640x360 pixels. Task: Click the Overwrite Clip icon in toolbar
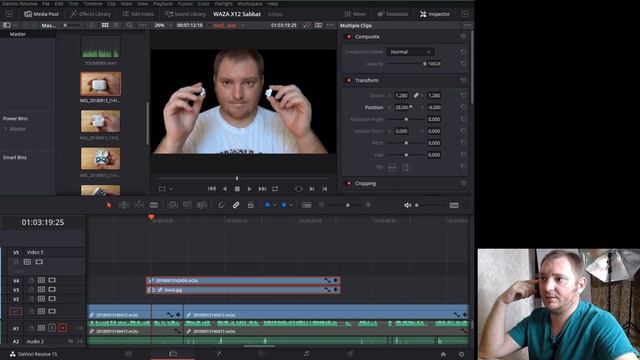tap(187, 205)
